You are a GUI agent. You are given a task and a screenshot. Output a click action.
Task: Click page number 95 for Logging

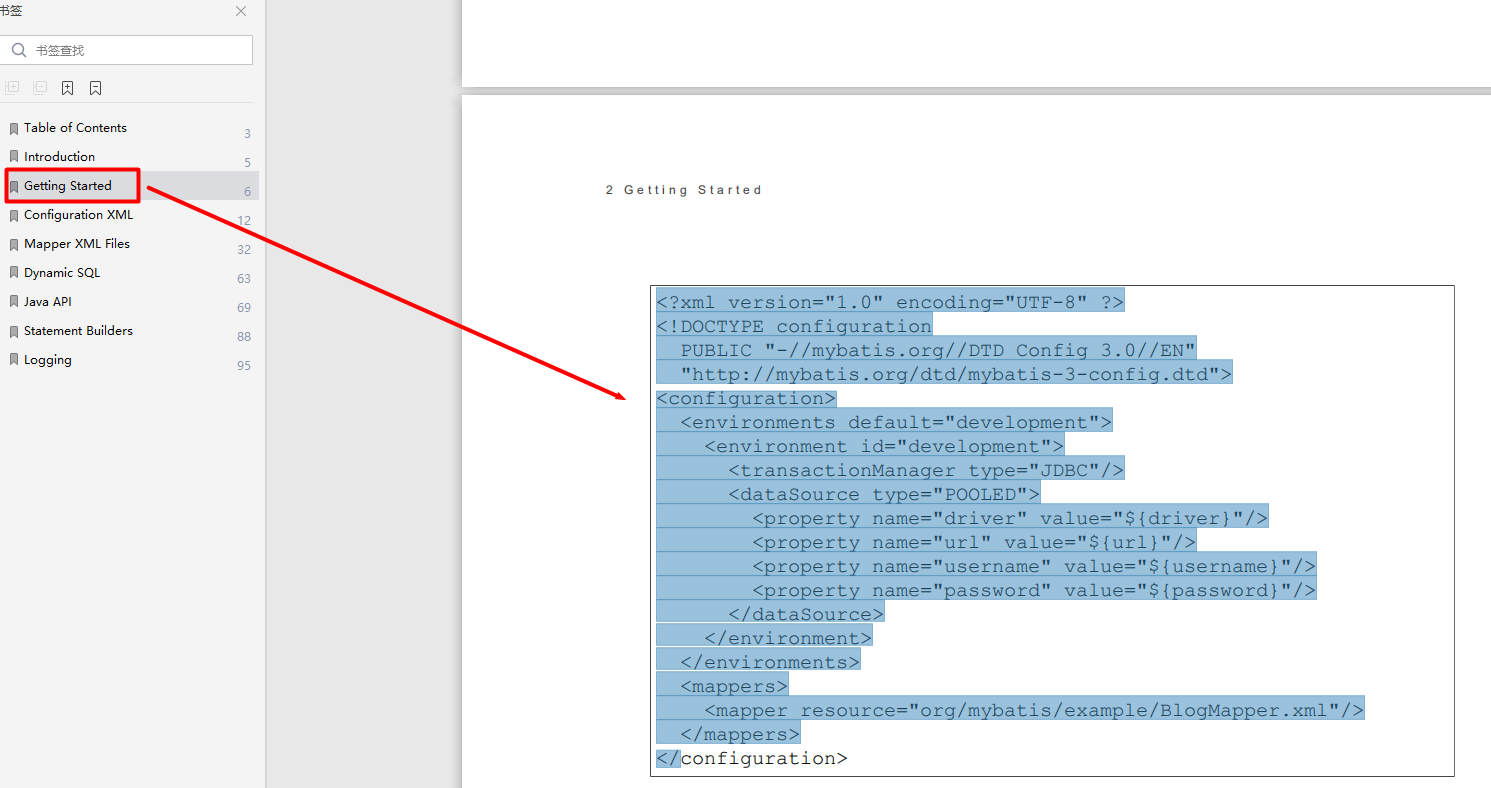coord(244,366)
